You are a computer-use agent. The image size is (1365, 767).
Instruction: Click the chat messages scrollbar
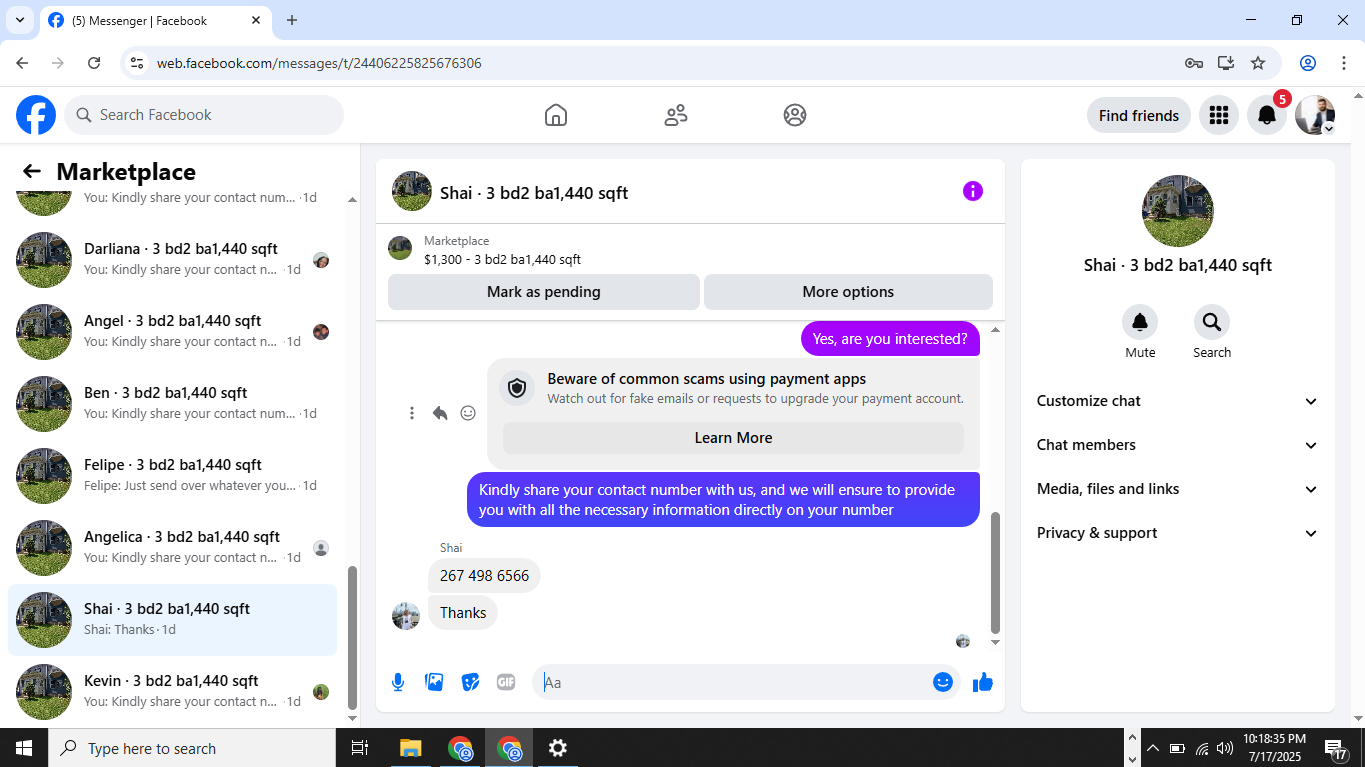[995, 573]
